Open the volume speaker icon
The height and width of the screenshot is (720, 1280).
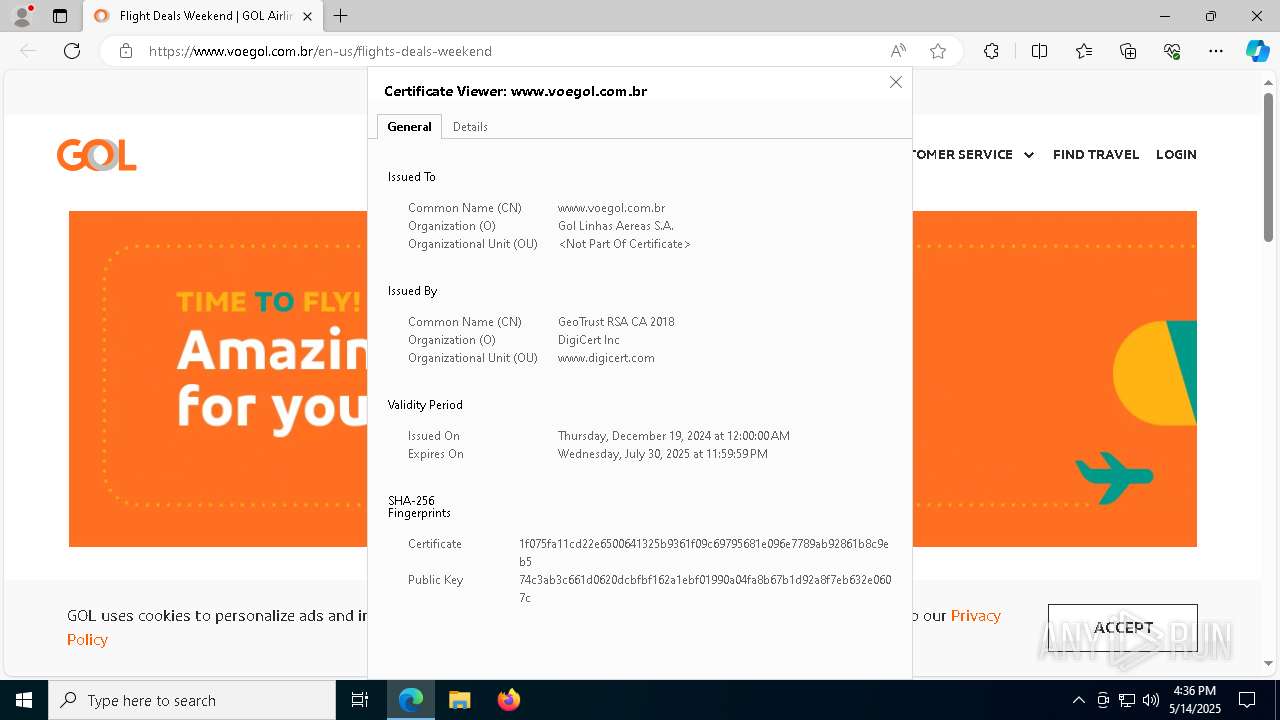click(1151, 700)
